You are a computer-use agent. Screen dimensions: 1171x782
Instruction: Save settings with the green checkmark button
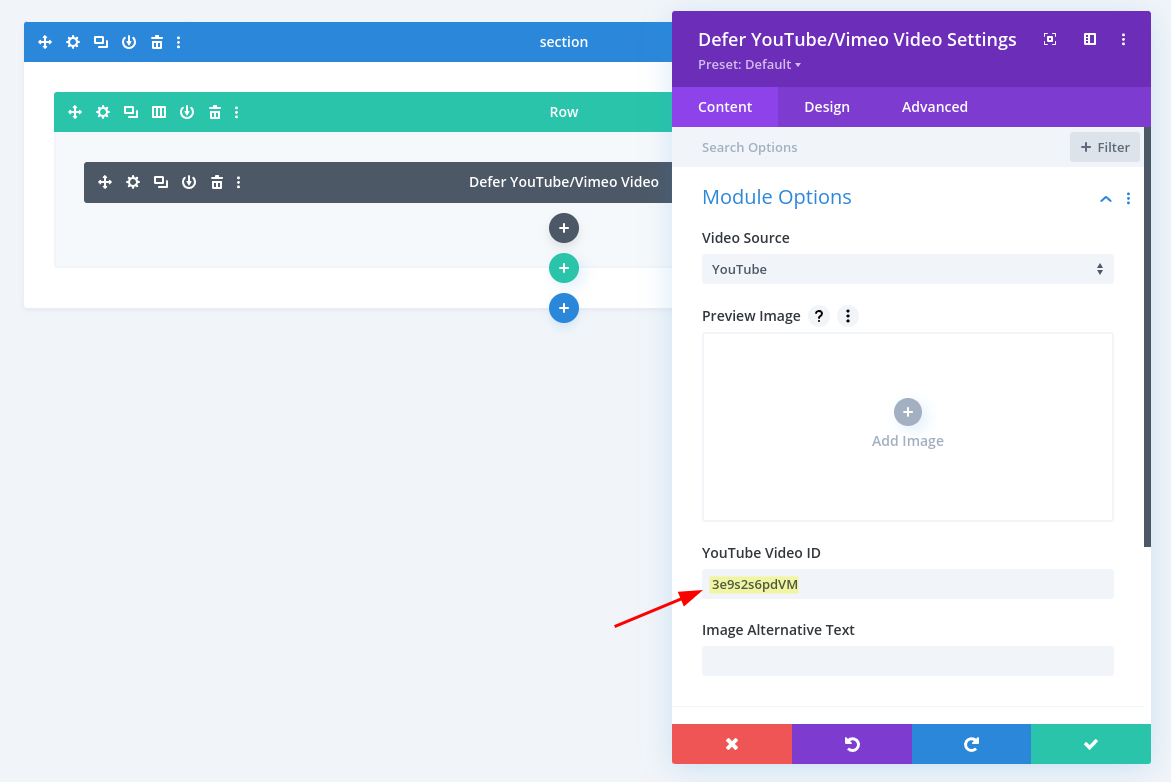[1090, 744]
